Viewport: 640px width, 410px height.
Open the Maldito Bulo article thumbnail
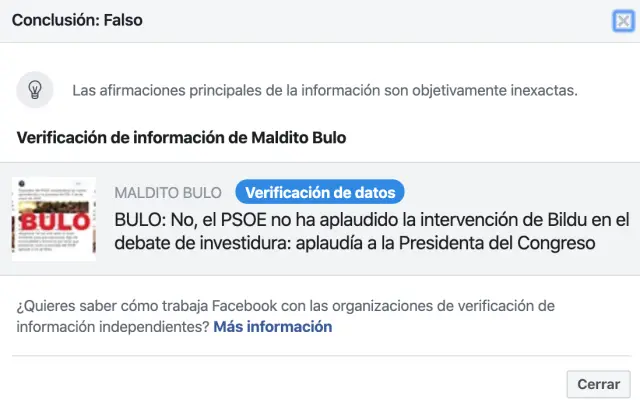[x=54, y=218]
